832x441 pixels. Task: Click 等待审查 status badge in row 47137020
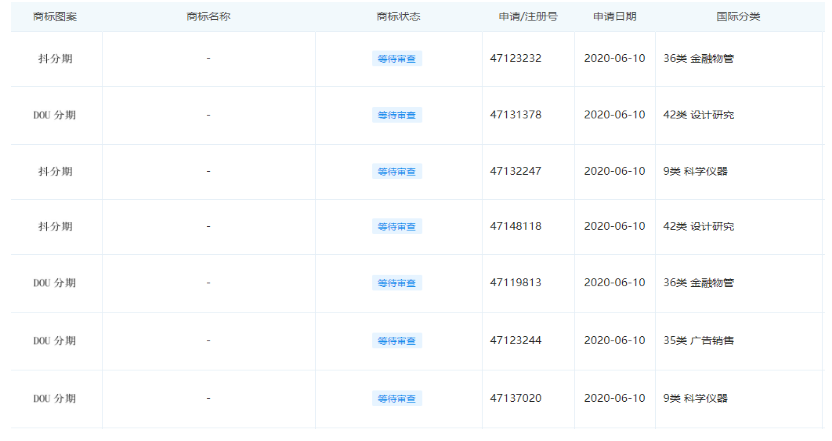click(397, 399)
